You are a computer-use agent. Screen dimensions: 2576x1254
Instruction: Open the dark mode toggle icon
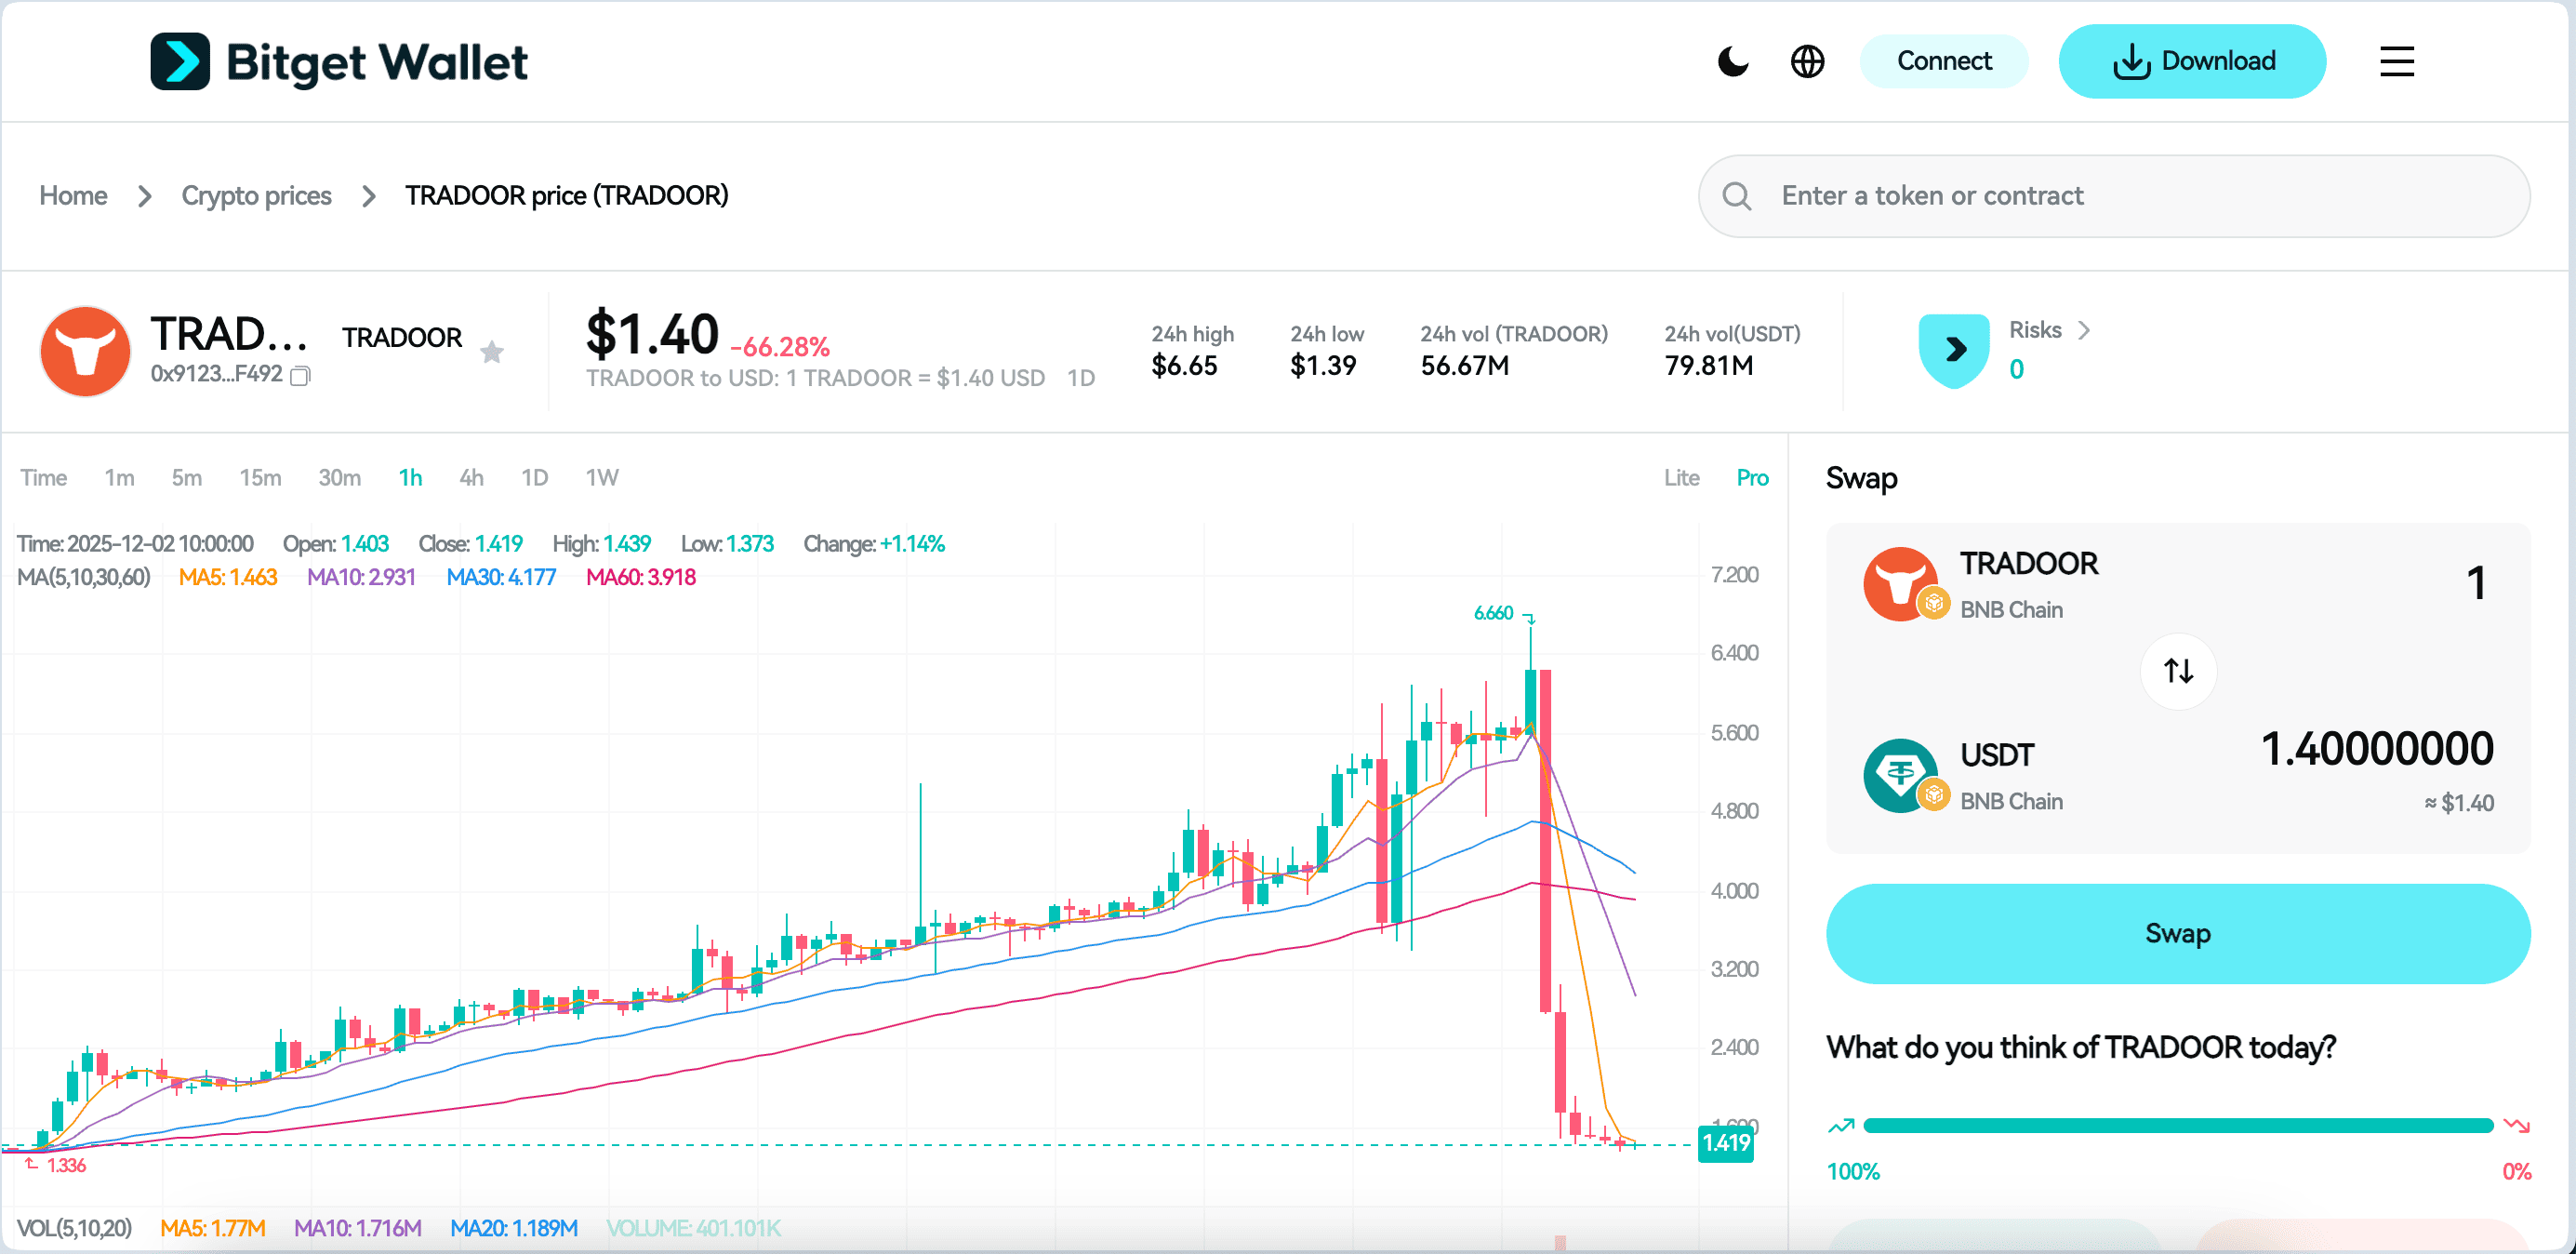1733,61
